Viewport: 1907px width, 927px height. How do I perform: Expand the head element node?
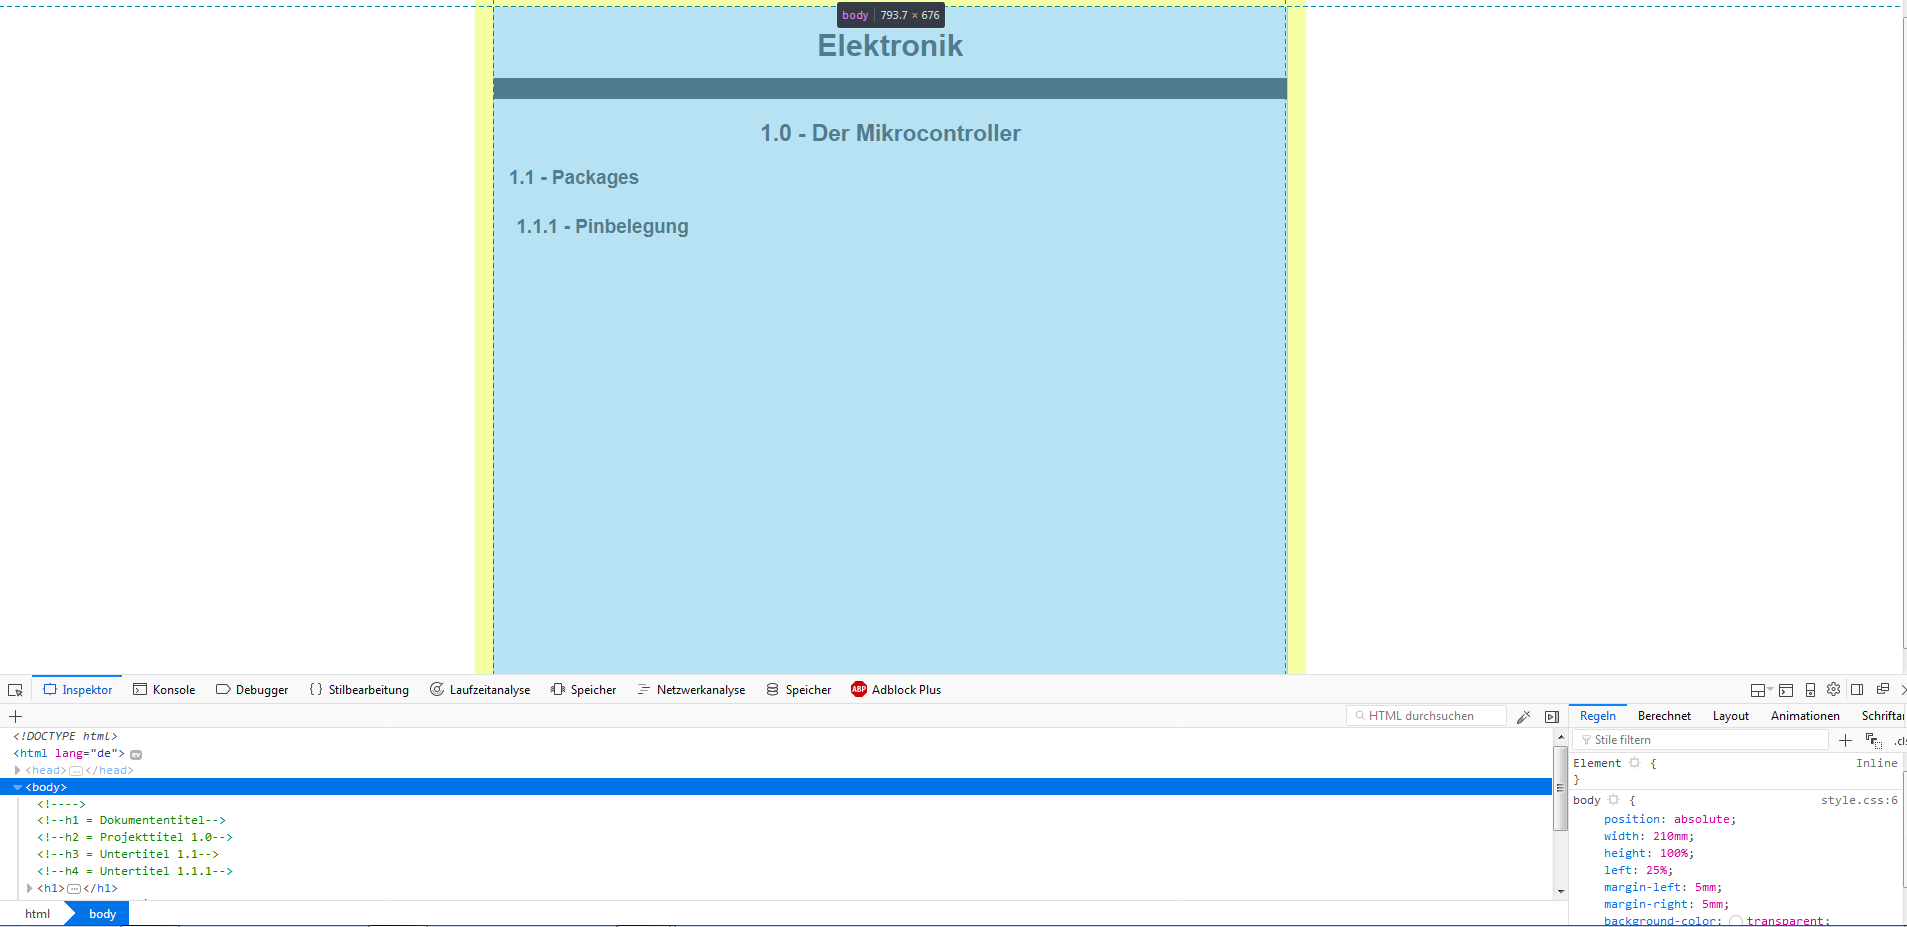coord(18,770)
